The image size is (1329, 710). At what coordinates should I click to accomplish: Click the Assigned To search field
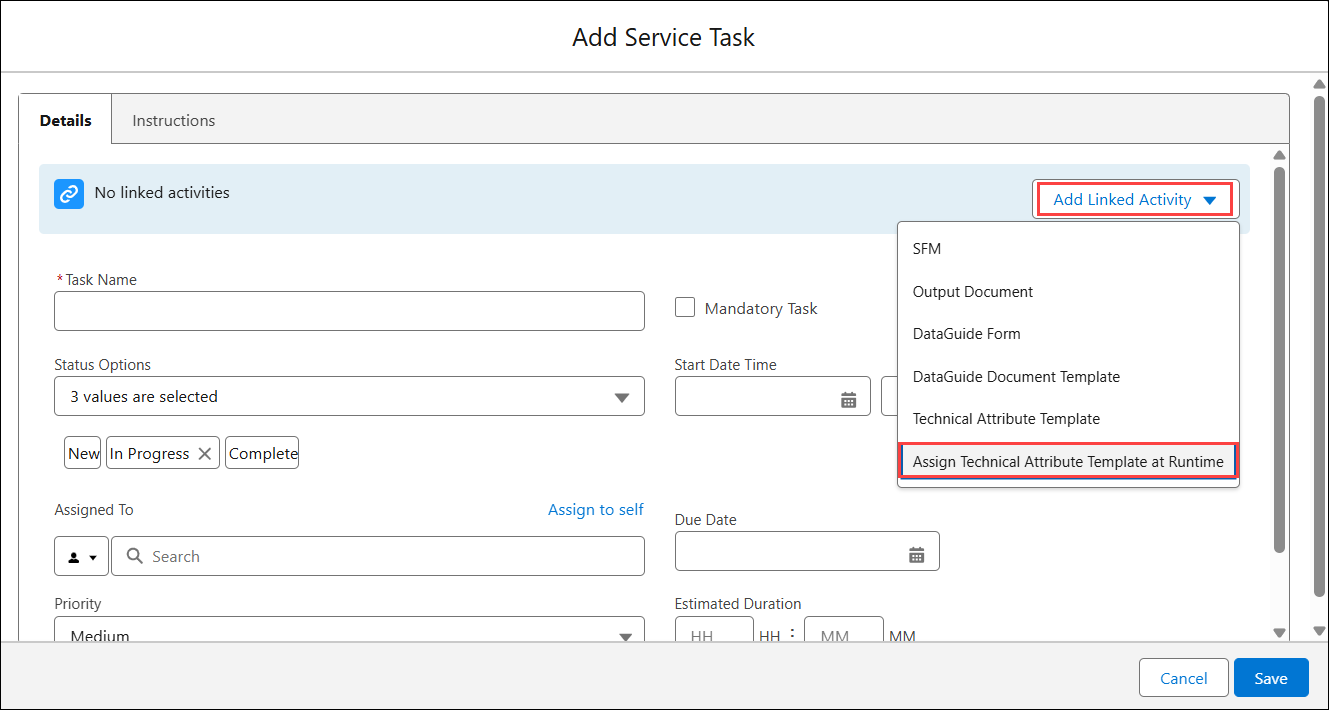[378, 556]
